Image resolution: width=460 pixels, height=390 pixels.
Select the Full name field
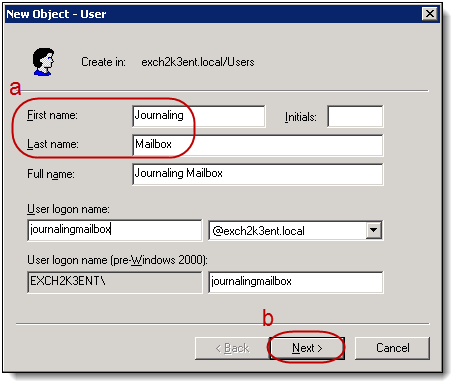258,174
